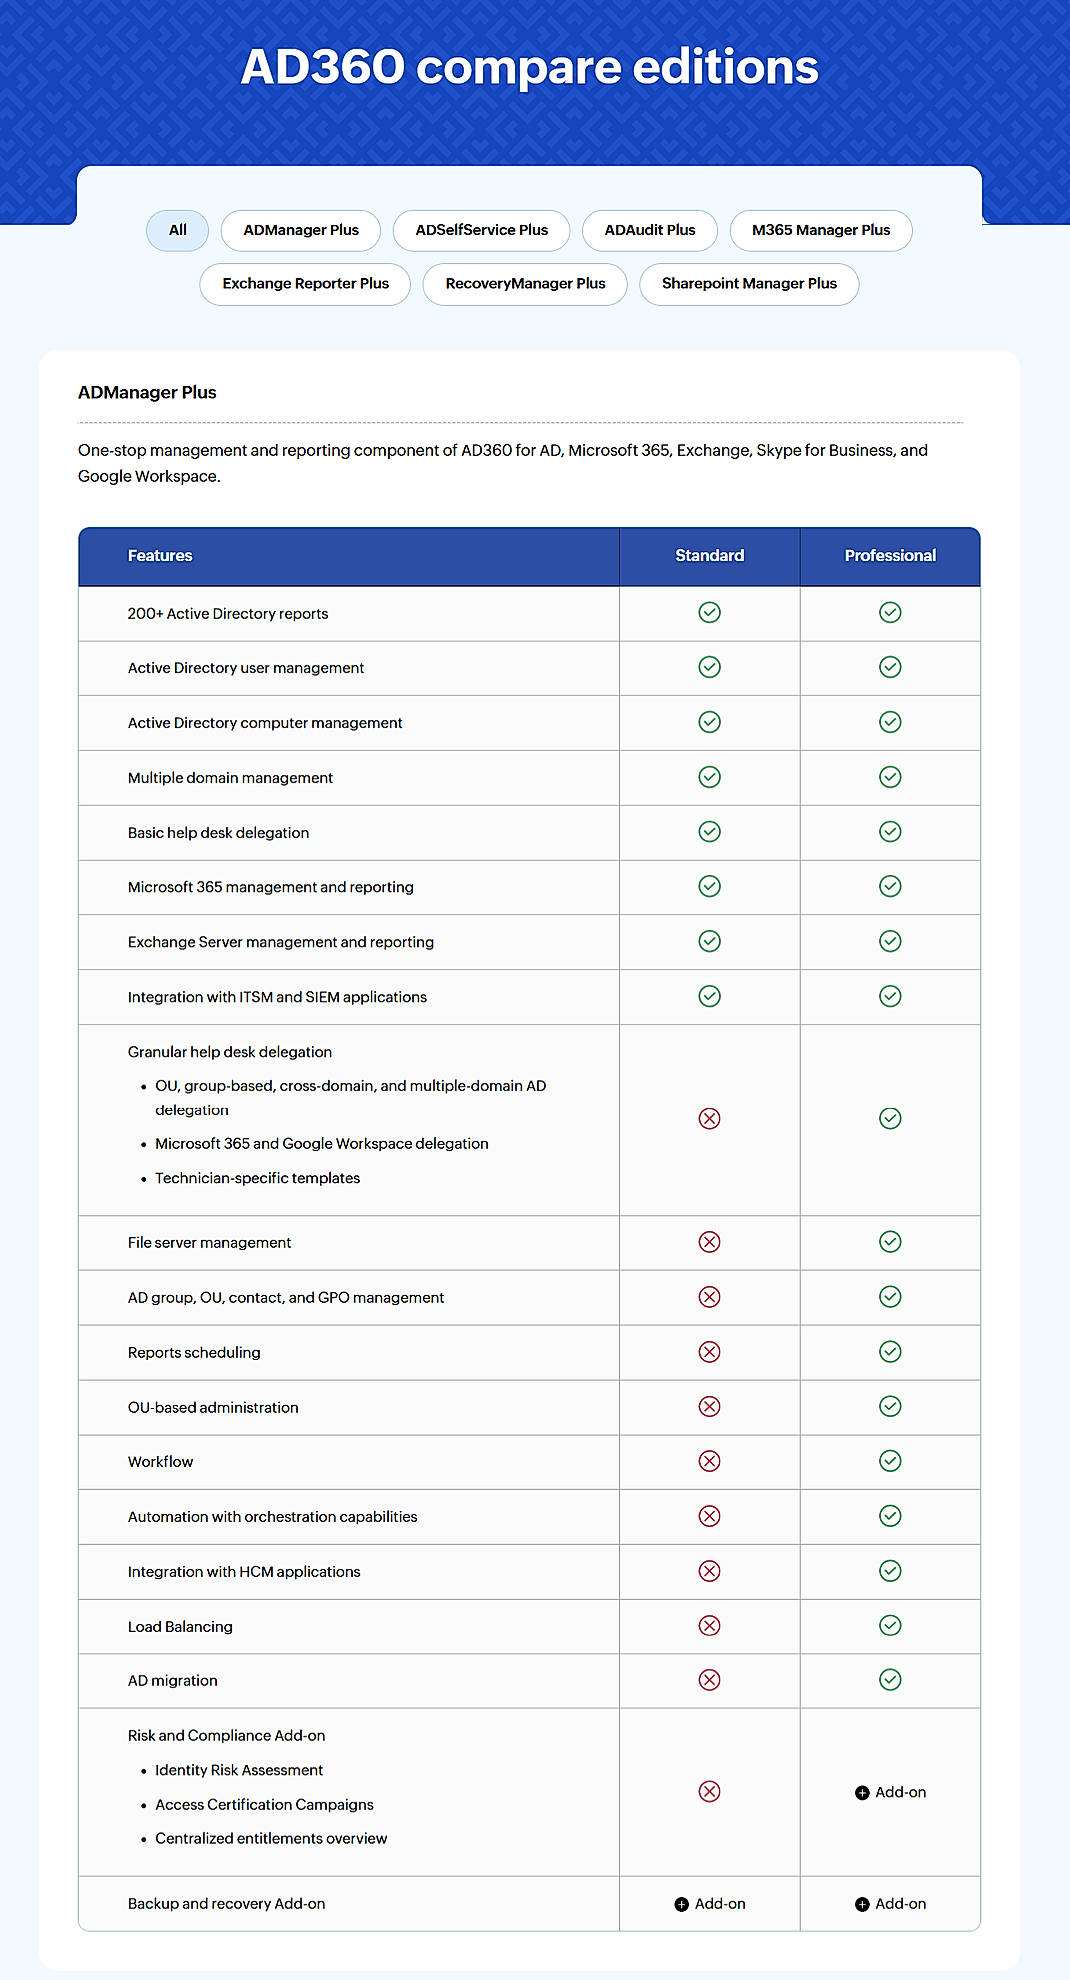Viewport: 1070px width, 1980px height.
Task: Click the Professional checkmark for Granular help desk delegation
Action: [x=890, y=1118]
